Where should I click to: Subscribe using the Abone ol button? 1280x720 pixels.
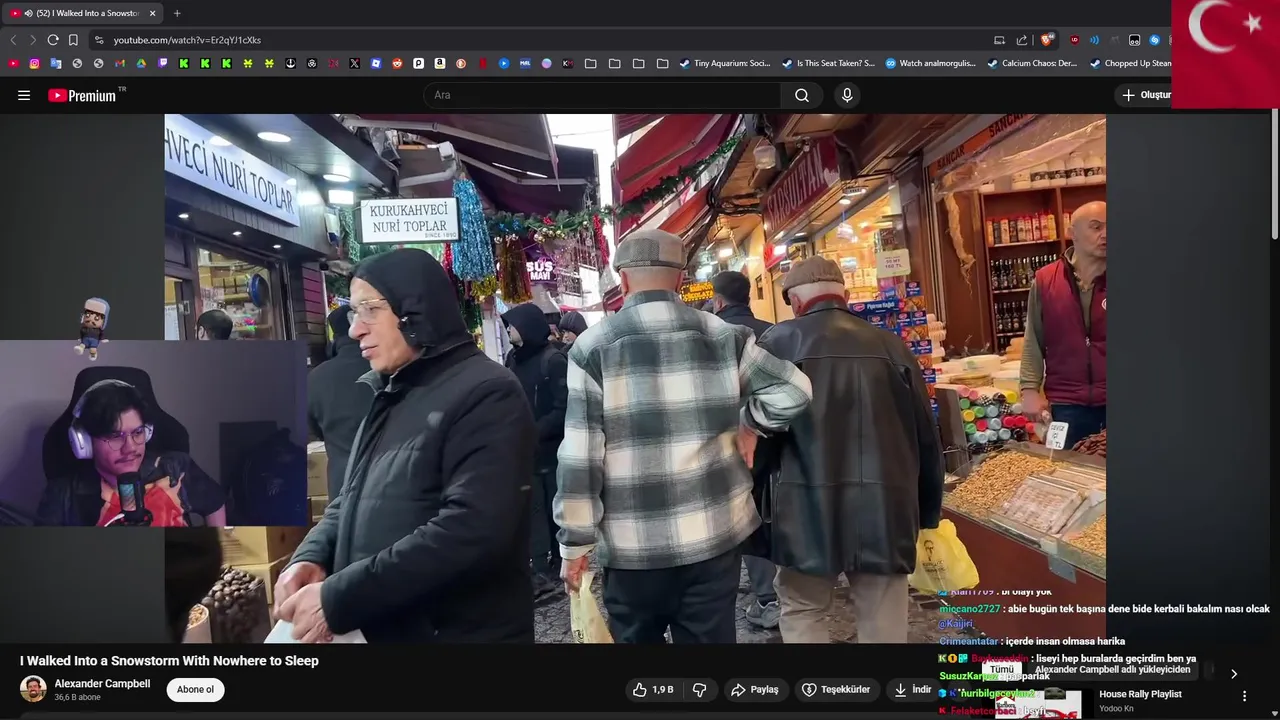tap(195, 690)
